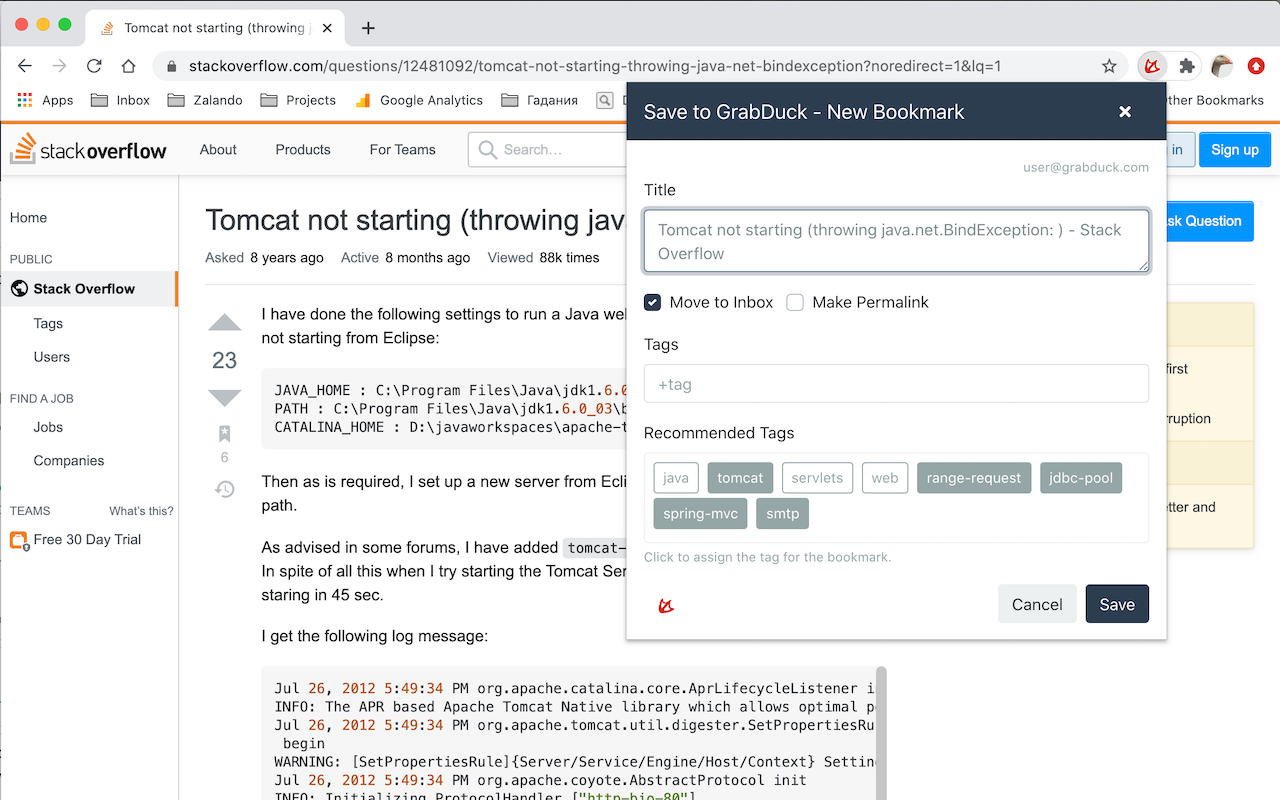Upvote the question
Viewport: 1280px width, 800px height.
pyautogui.click(x=225, y=322)
